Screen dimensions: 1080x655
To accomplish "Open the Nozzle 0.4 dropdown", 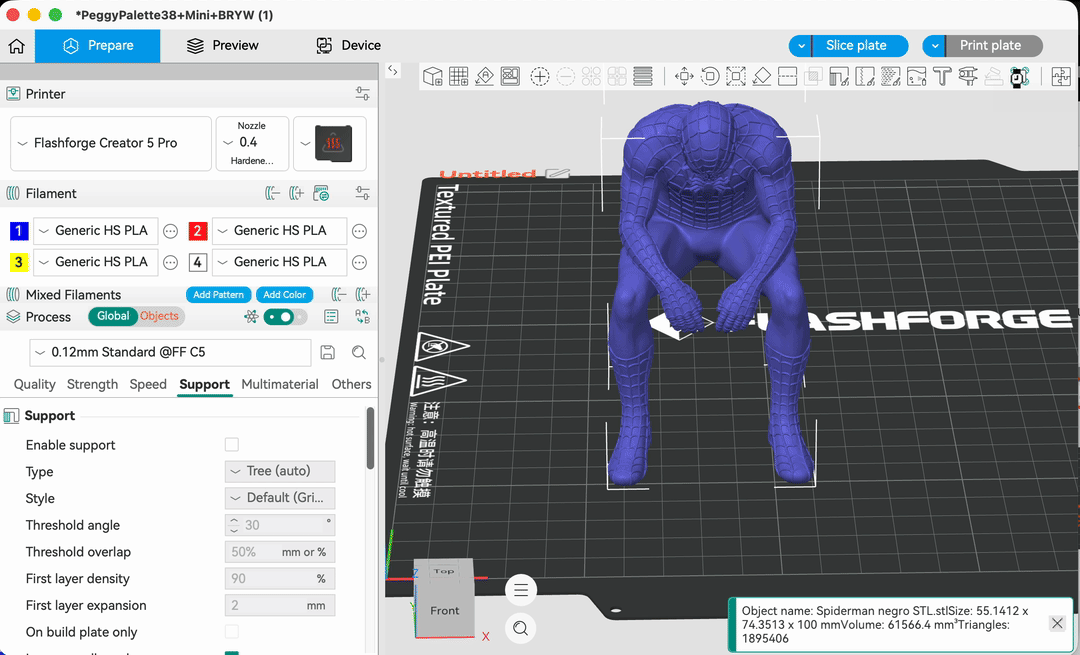I will [252, 143].
